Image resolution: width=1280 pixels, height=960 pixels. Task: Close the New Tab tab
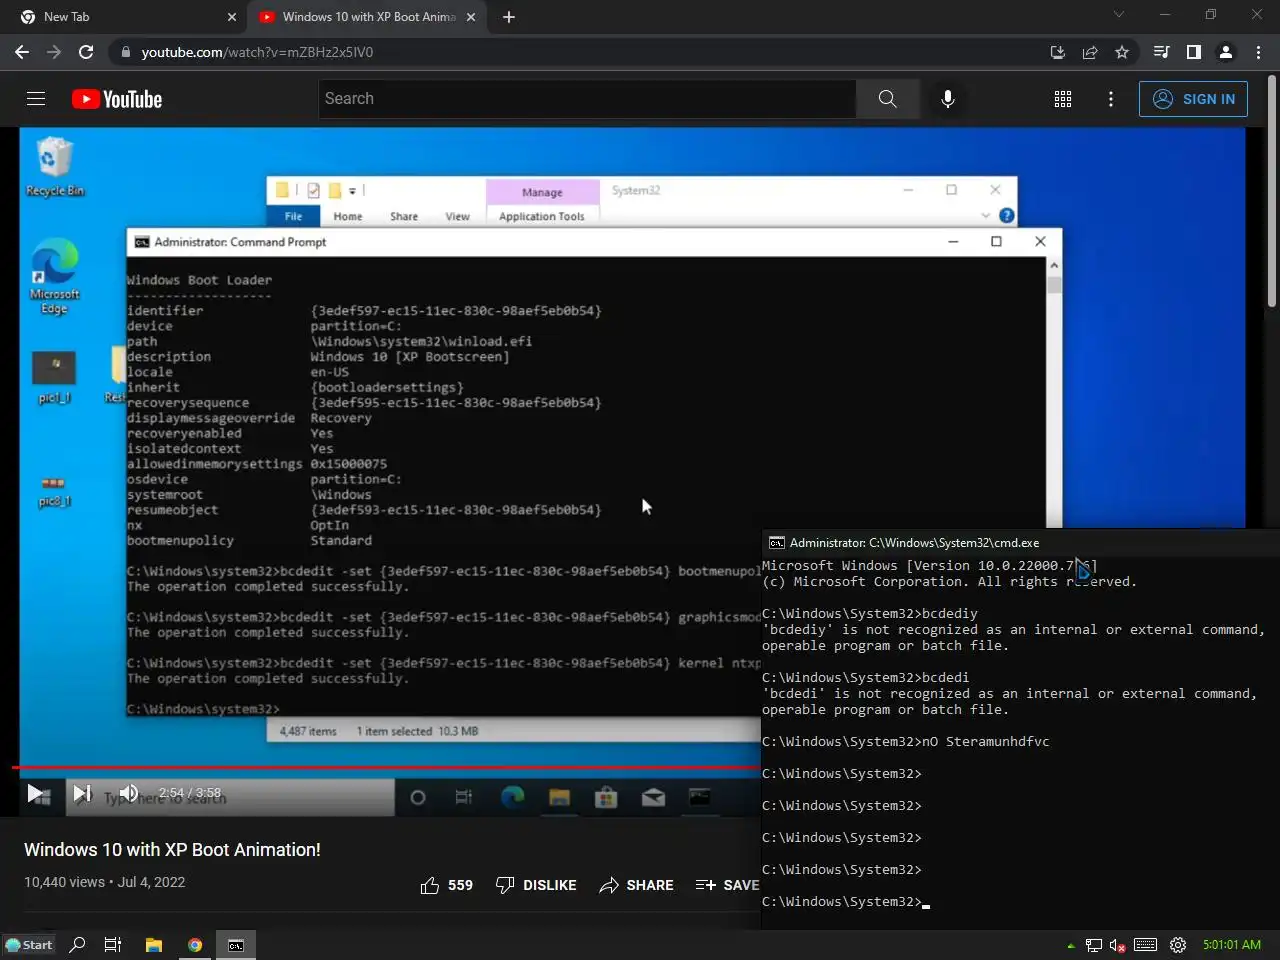[232, 17]
